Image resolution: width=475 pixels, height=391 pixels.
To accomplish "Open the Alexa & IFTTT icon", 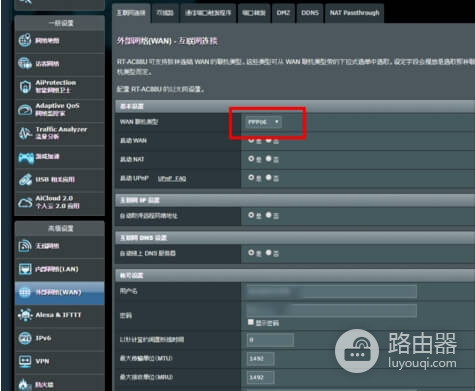I will pos(25,315).
